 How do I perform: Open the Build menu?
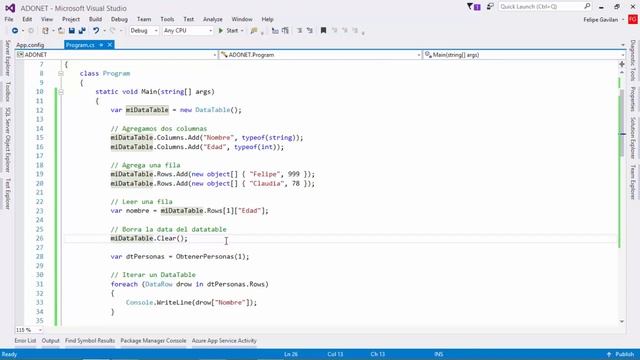coord(96,19)
